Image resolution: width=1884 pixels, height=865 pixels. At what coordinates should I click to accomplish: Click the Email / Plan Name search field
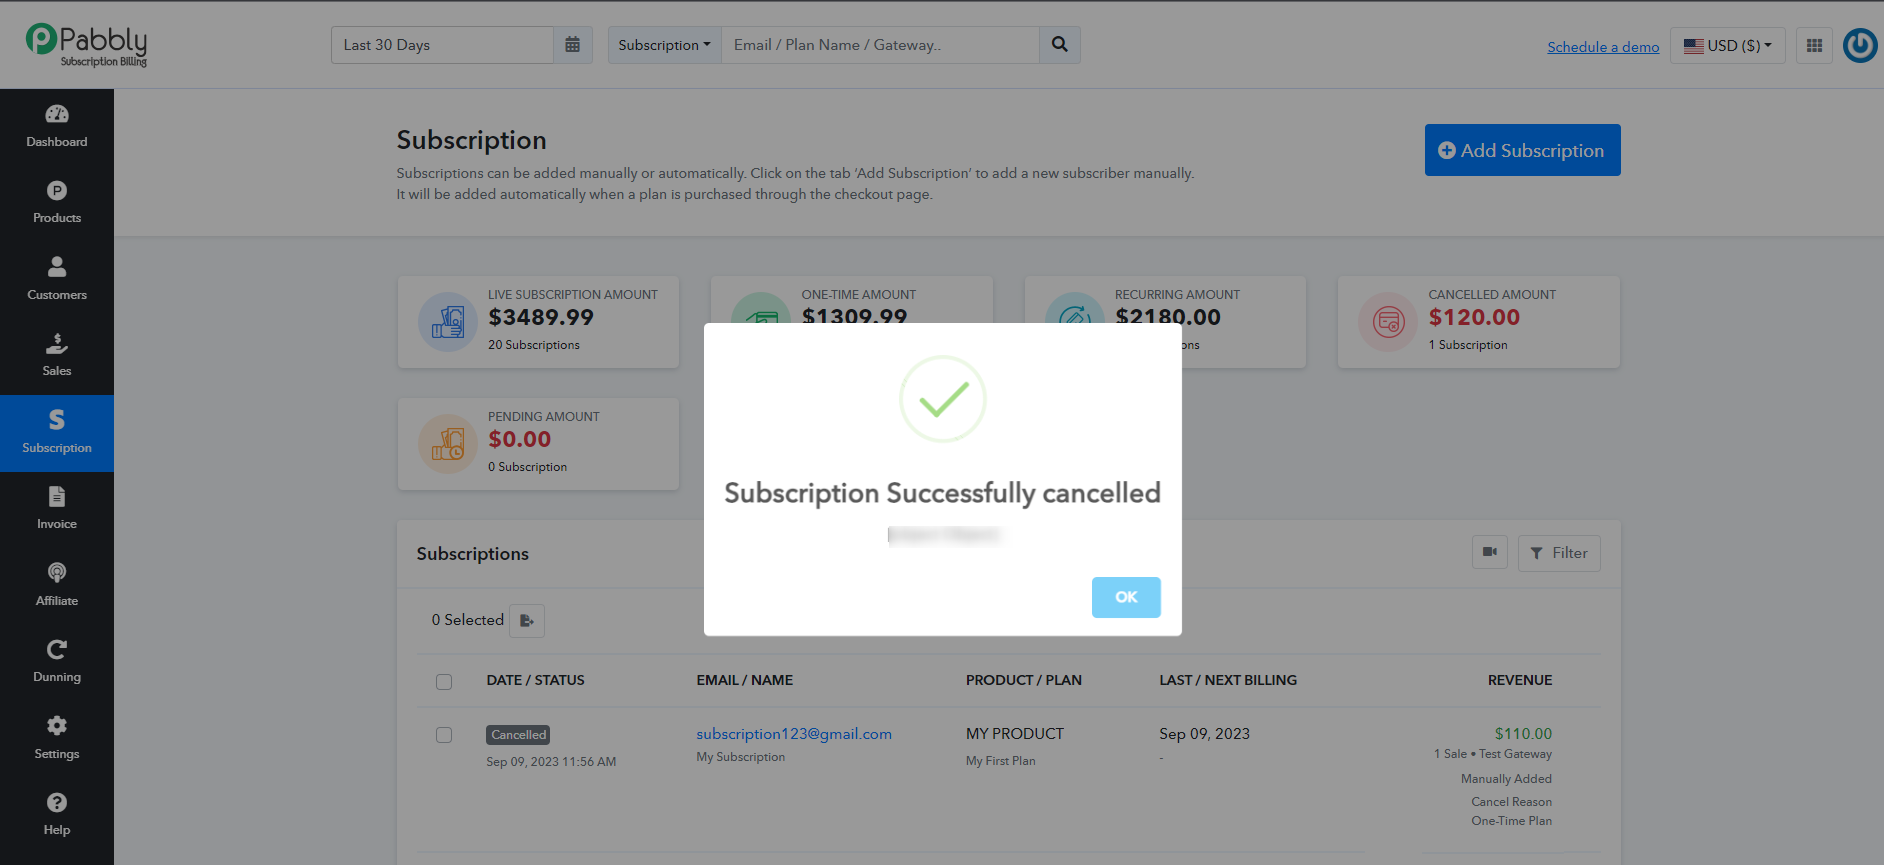point(880,45)
